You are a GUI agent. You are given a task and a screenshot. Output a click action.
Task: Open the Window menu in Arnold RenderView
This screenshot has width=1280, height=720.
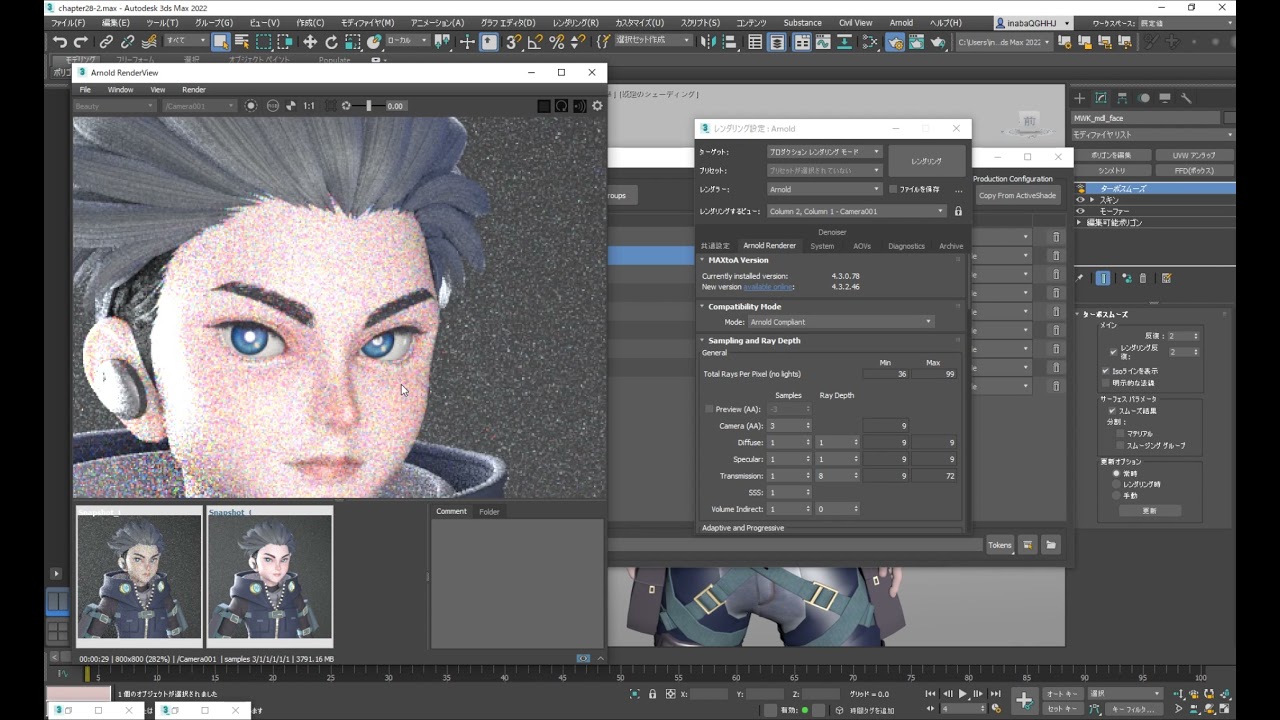coord(120,90)
